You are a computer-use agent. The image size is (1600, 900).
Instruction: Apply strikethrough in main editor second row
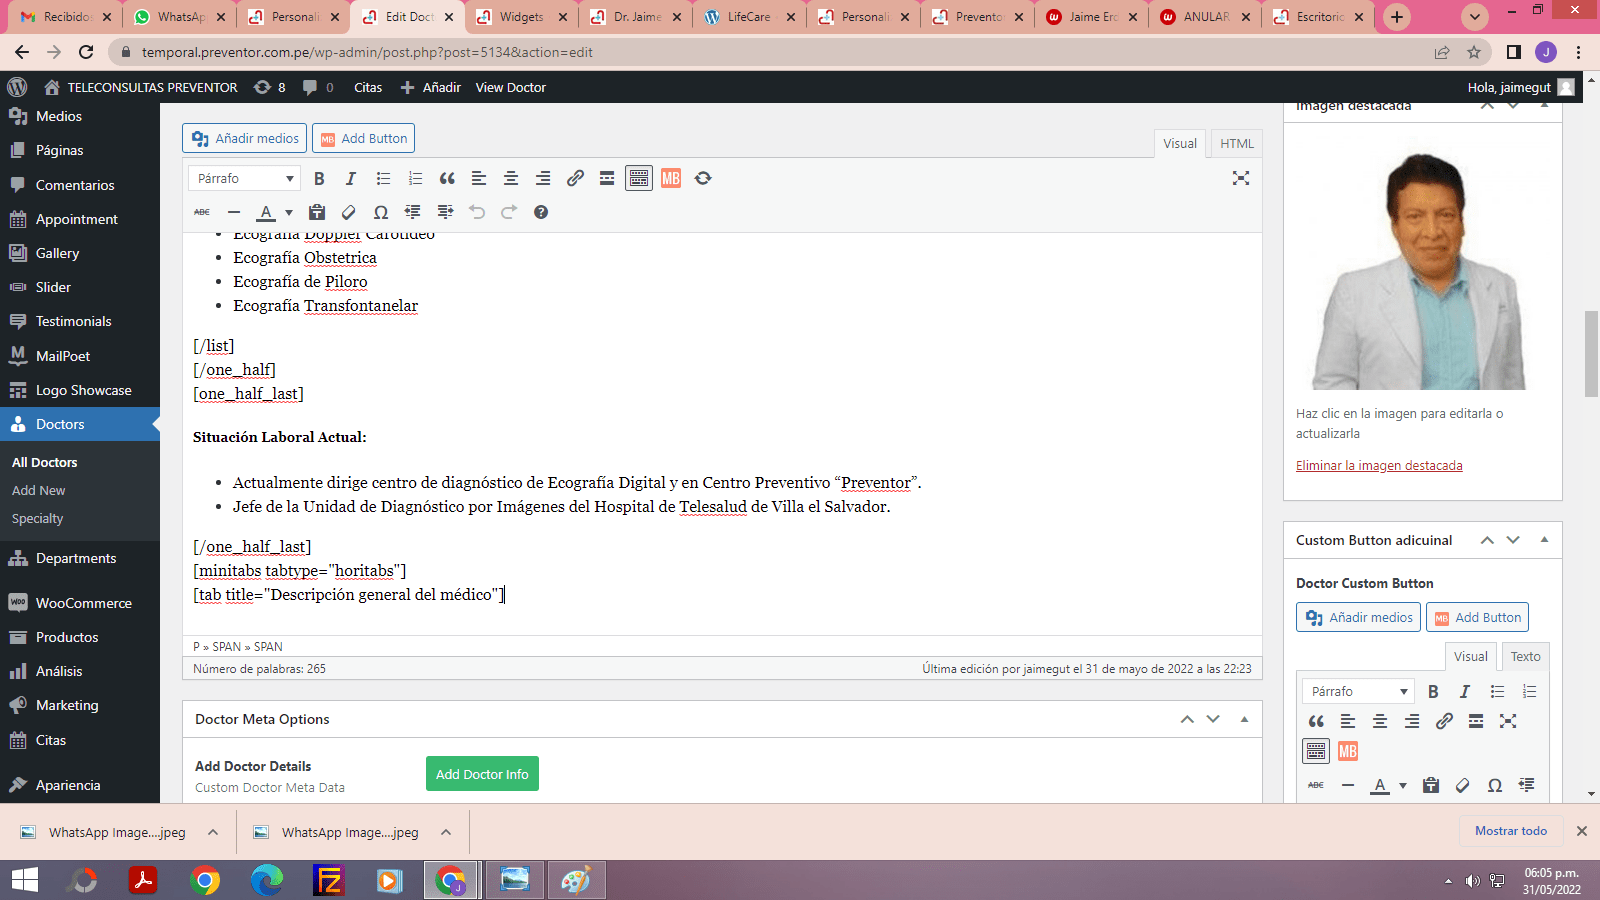coord(202,212)
